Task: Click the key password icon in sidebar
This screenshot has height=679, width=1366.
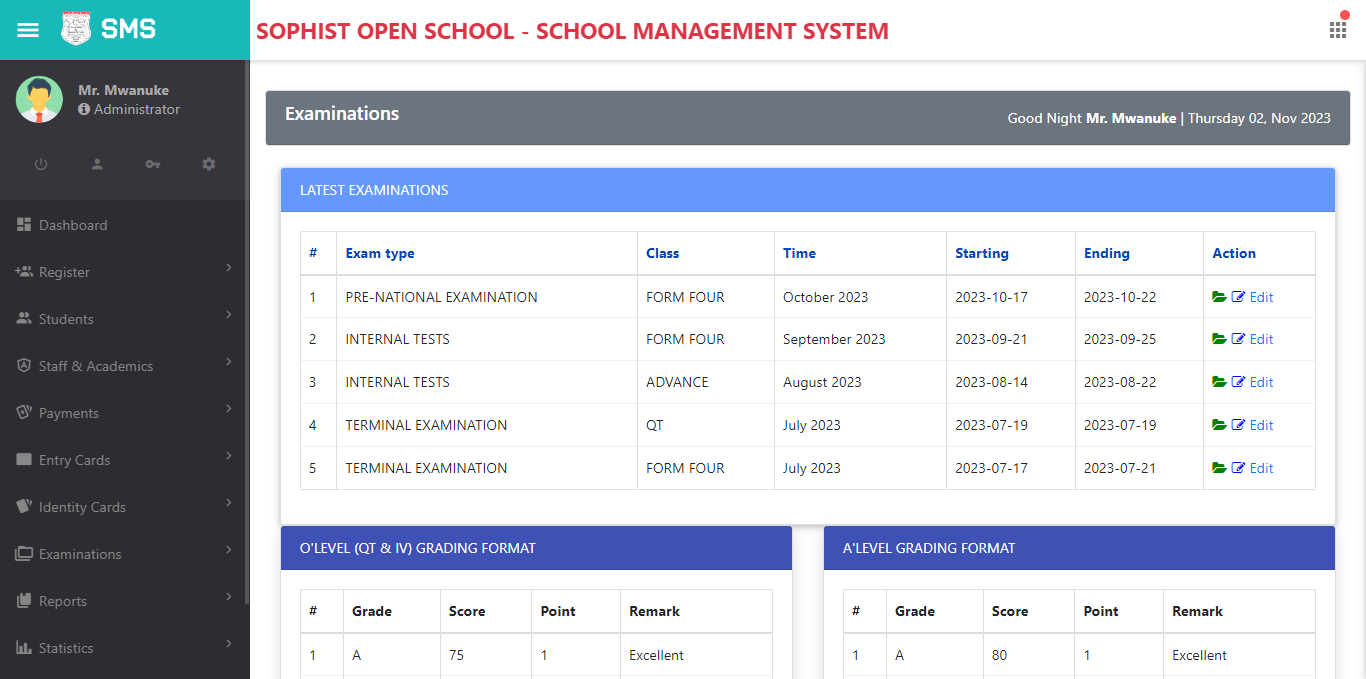Action: coord(152,164)
